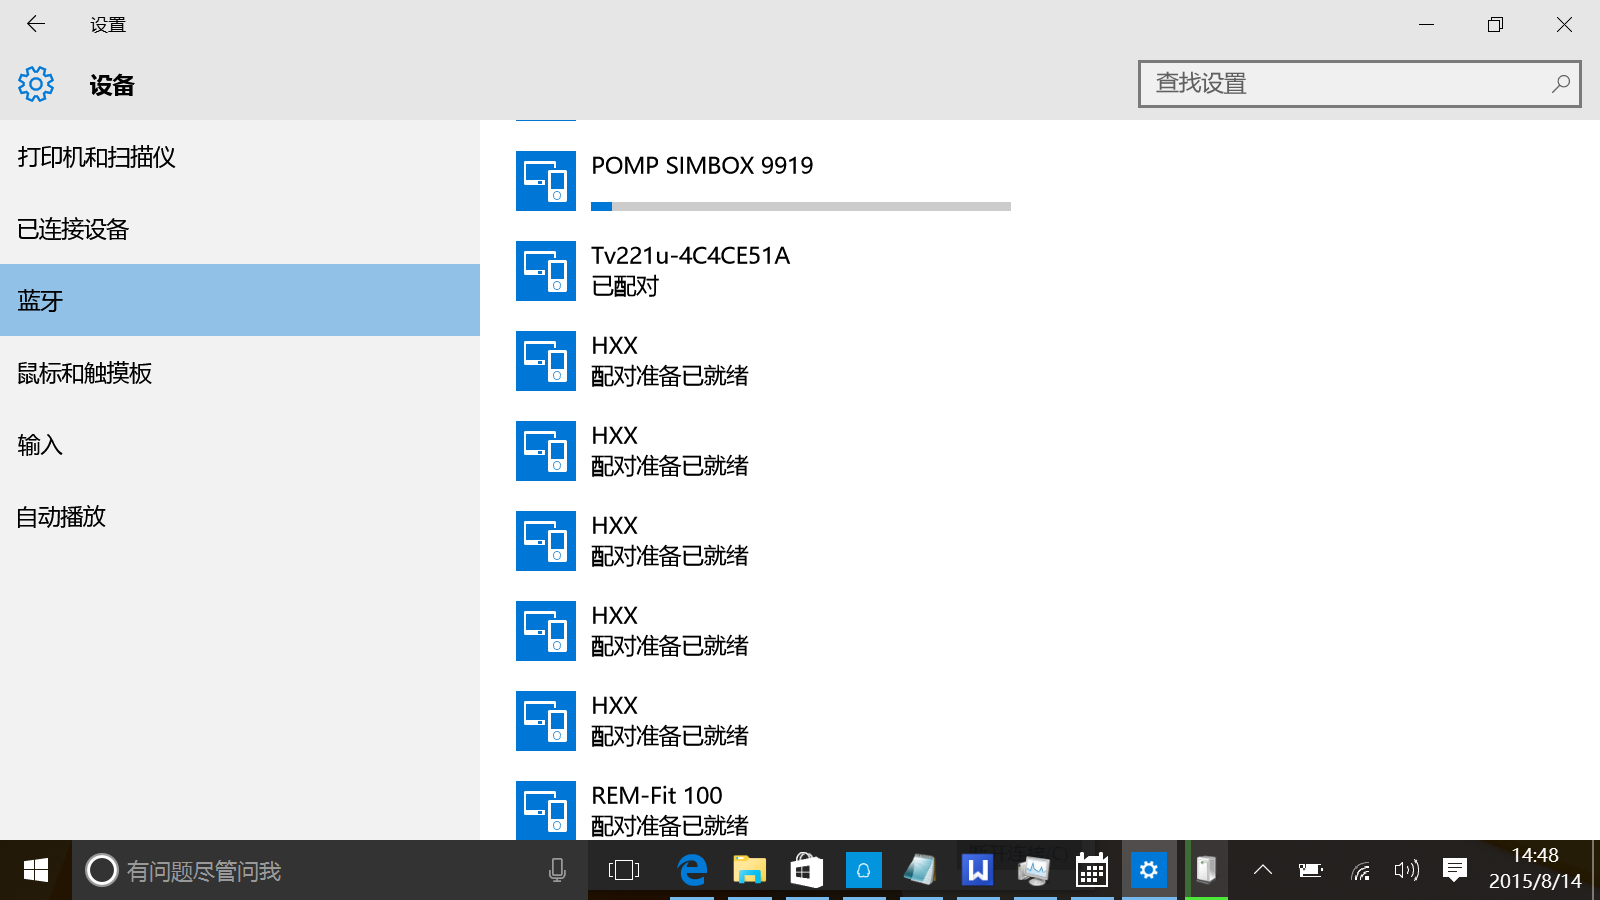Click the 查找设置 search field
The width and height of the screenshot is (1600, 900).
[1340, 84]
